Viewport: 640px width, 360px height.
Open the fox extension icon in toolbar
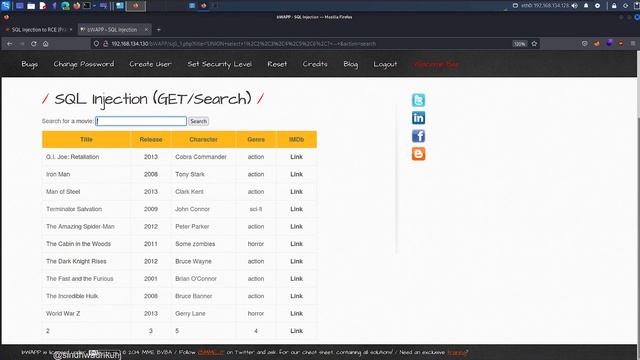click(x=597, y=44)
